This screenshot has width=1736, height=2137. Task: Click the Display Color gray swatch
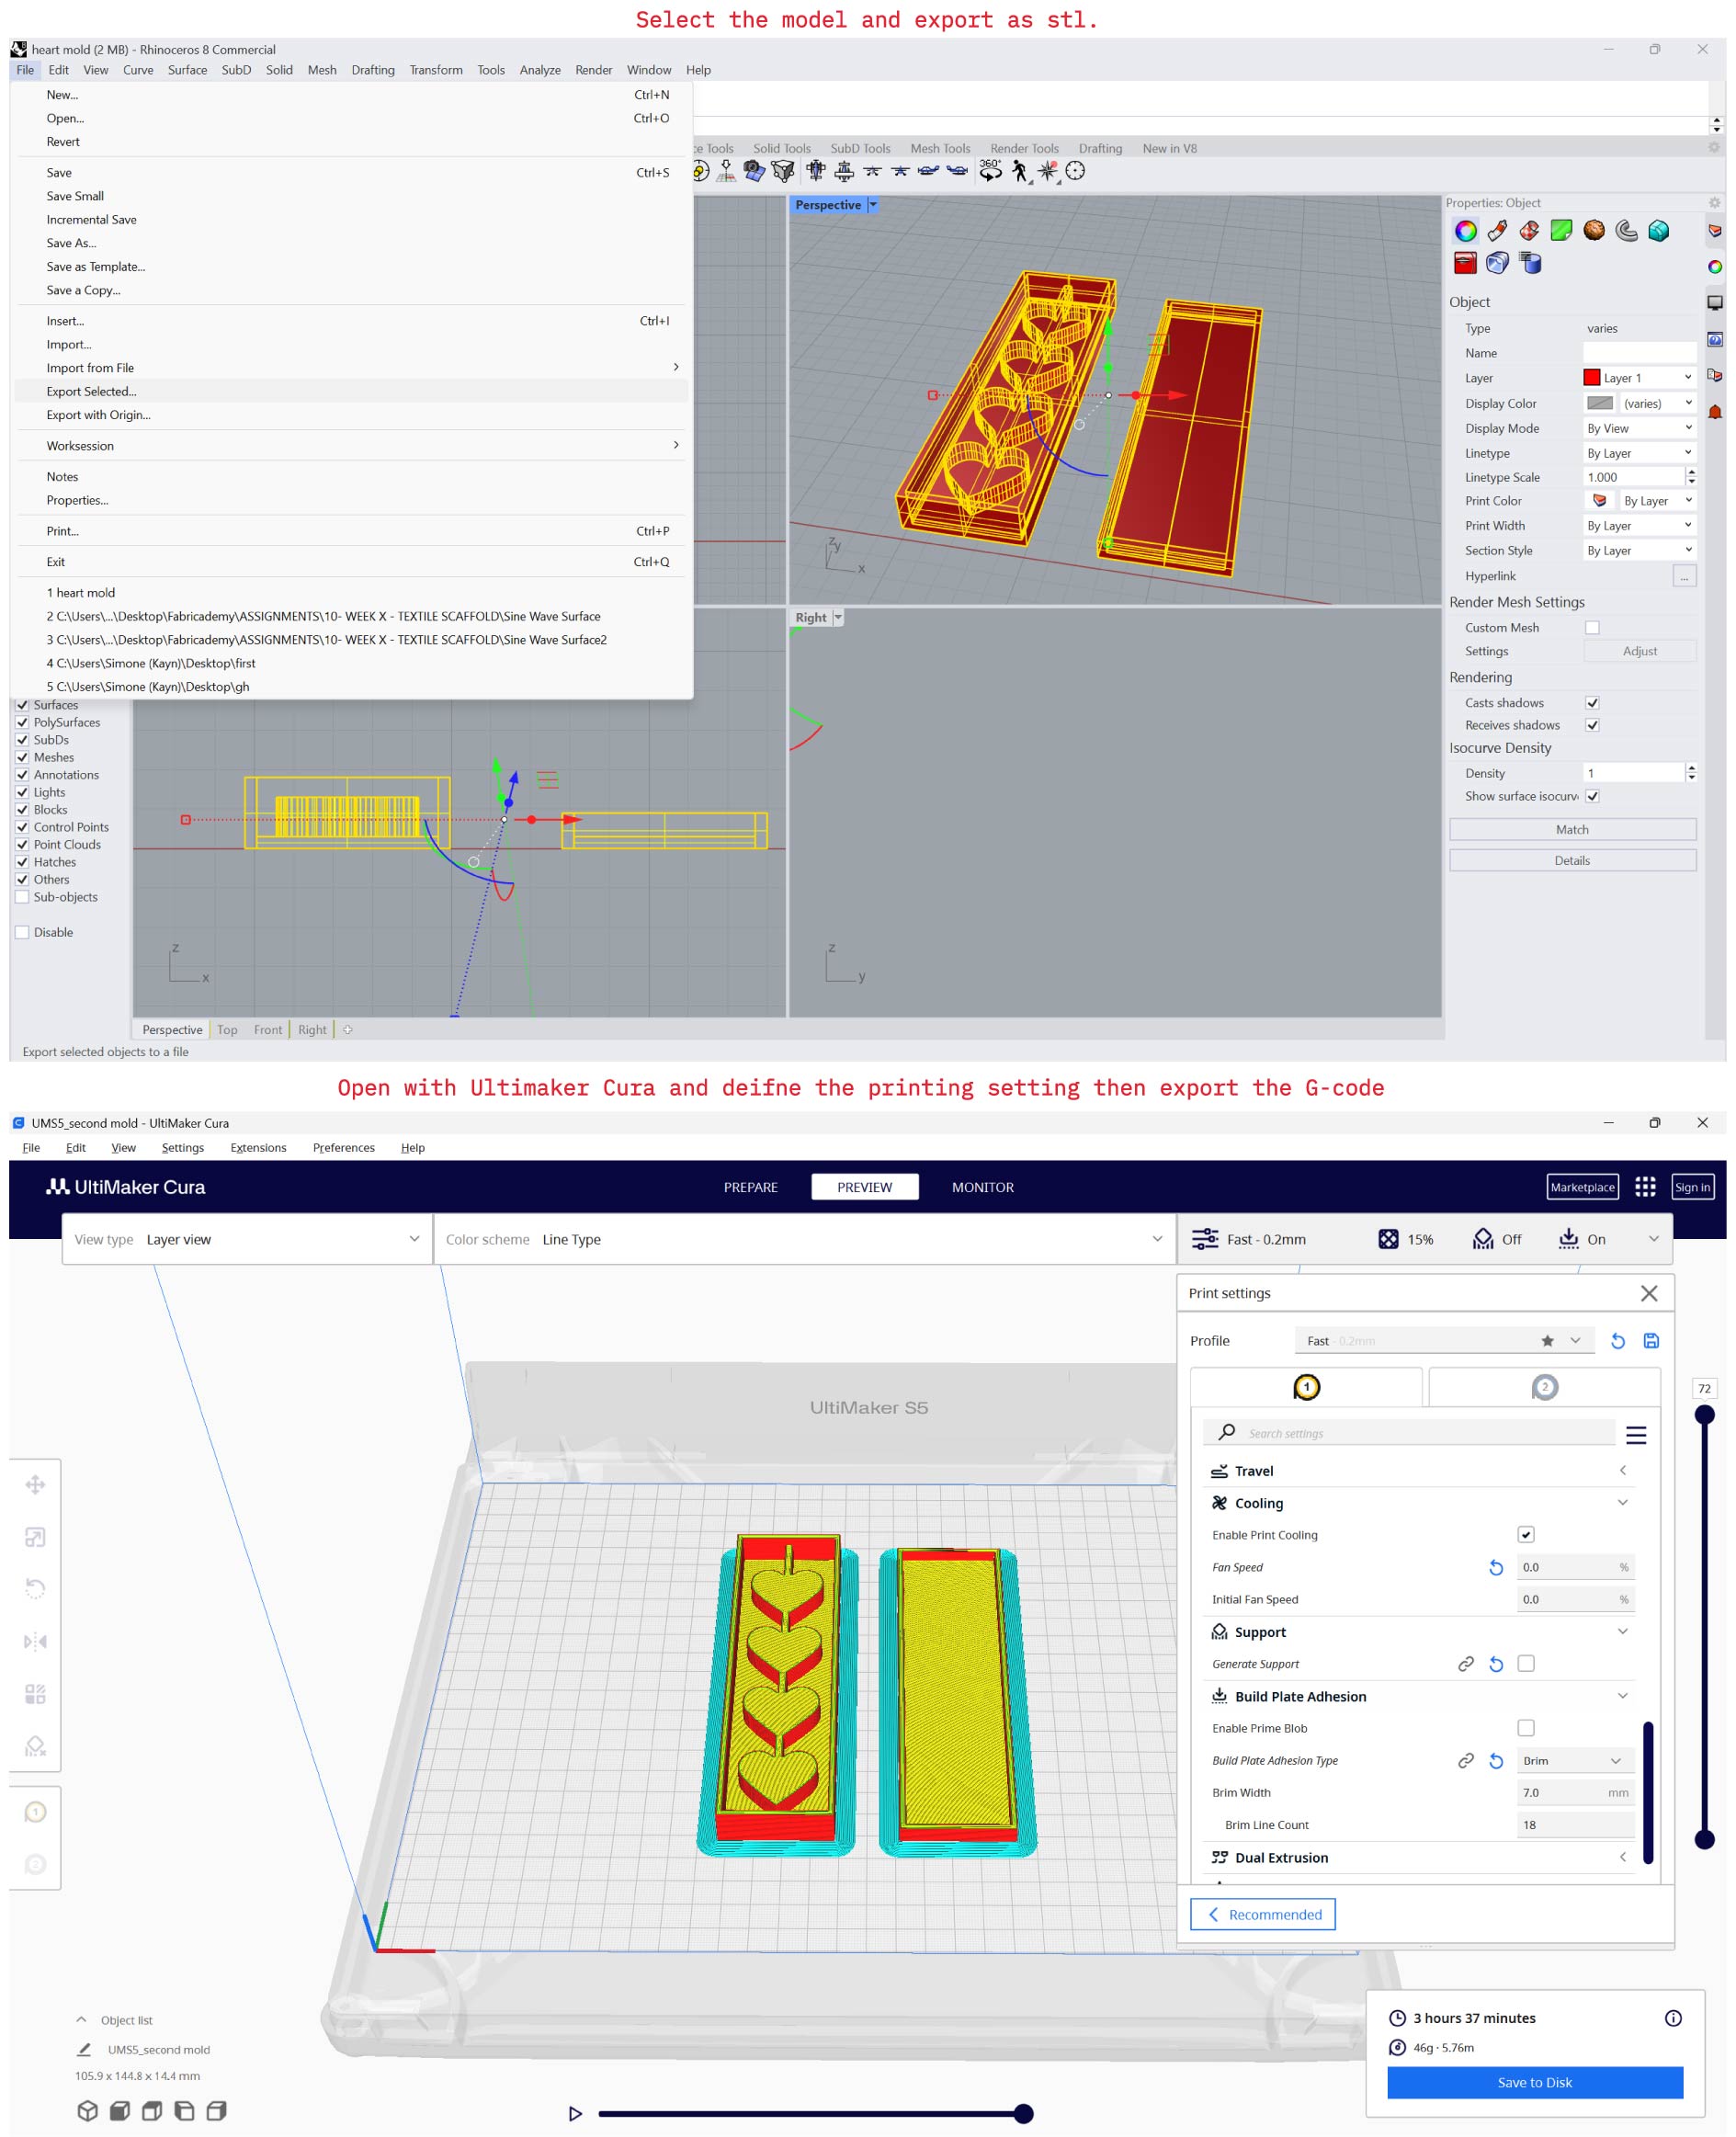point(1599,403)
